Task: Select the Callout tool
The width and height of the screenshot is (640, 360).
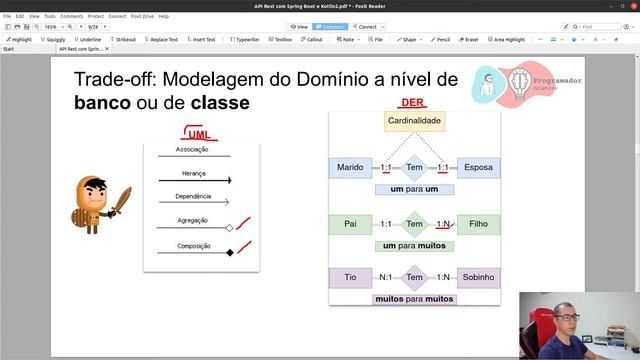Action: [x=311, y=40]
